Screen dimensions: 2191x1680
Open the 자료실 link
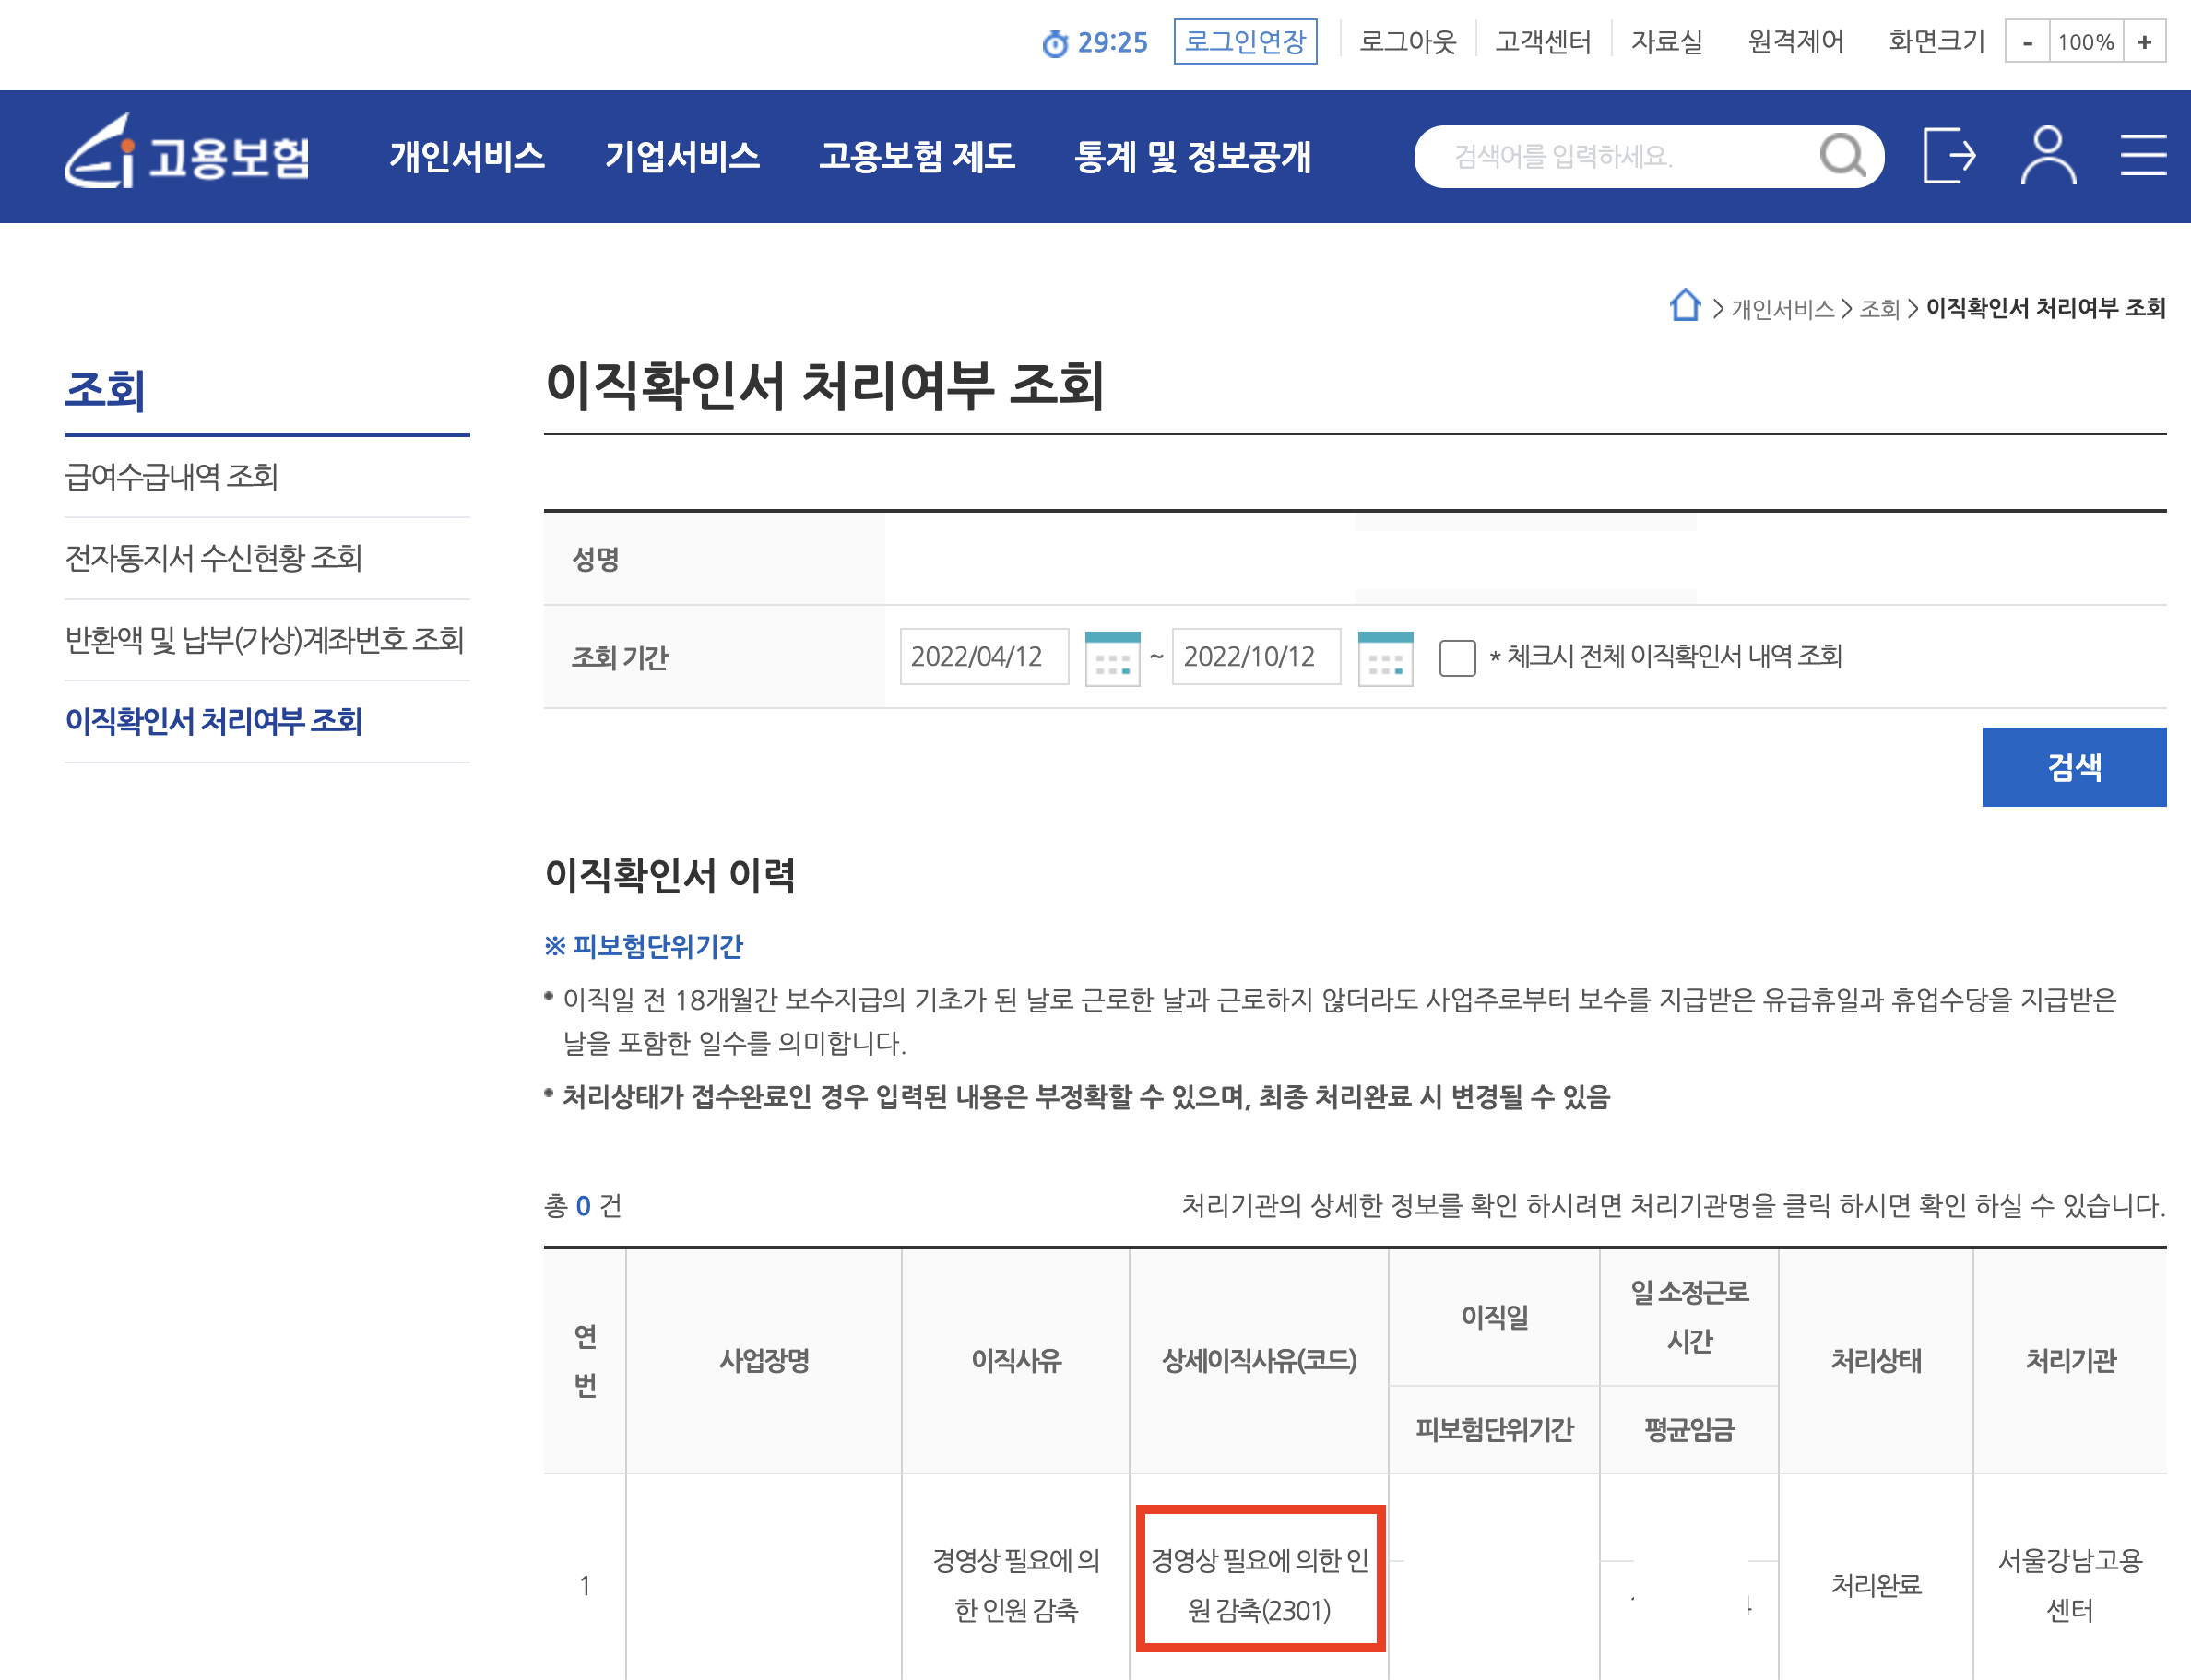pos(1666,41)
